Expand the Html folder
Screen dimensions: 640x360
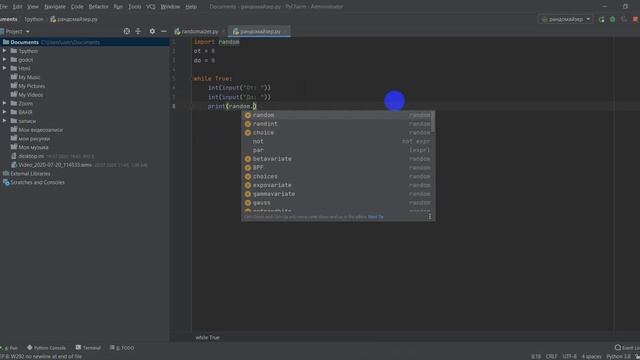4,68
